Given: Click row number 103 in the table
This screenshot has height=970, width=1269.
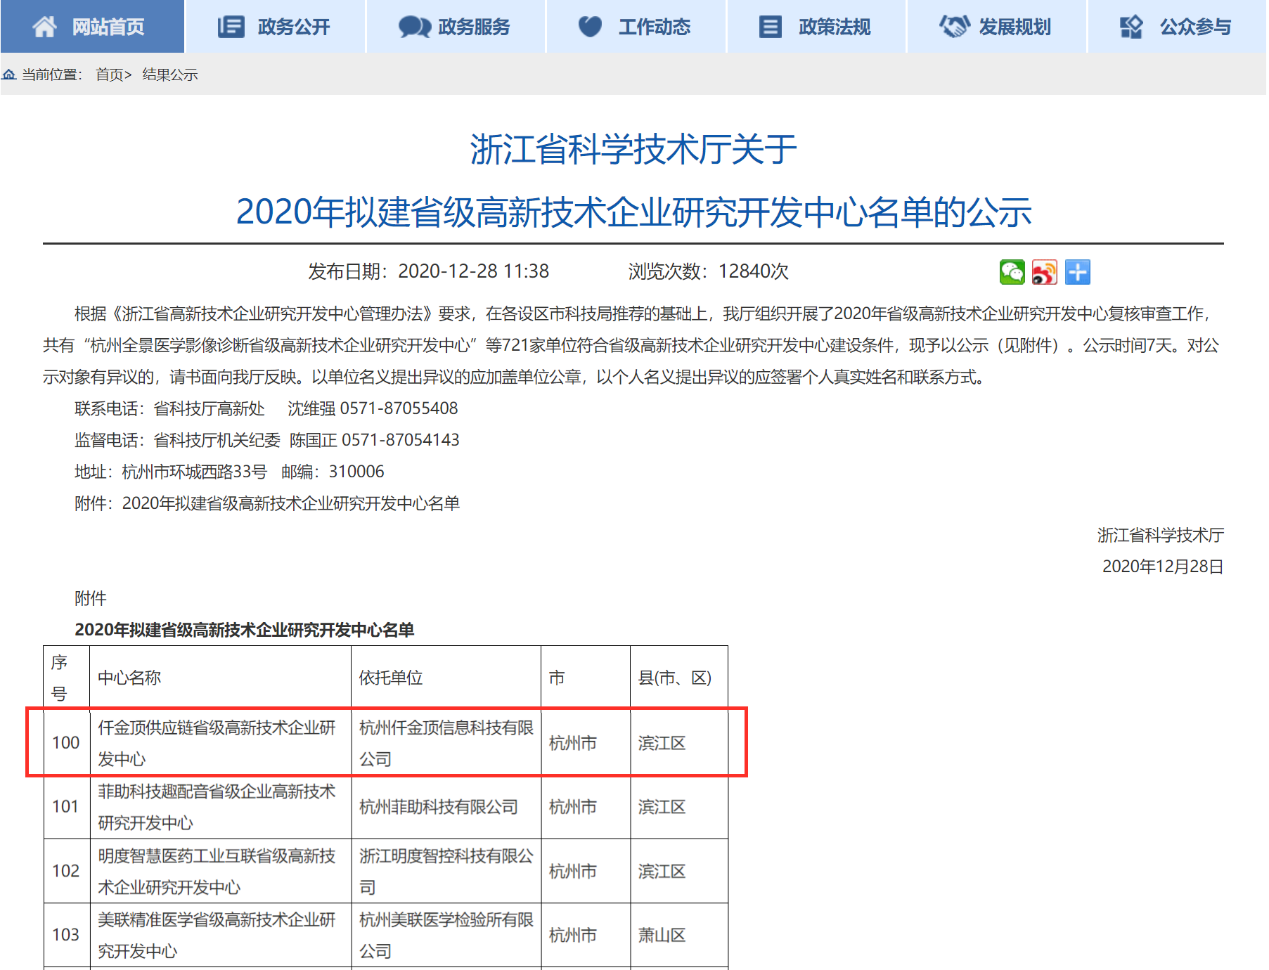Looking at the screenshot, I should [66, 935].
